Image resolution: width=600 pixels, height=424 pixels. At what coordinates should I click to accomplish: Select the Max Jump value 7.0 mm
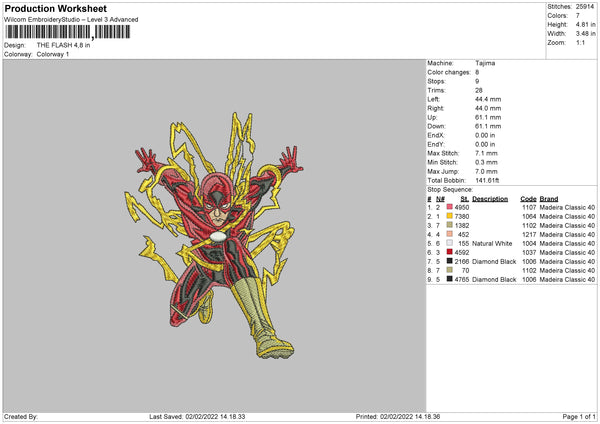click(486, 171)
